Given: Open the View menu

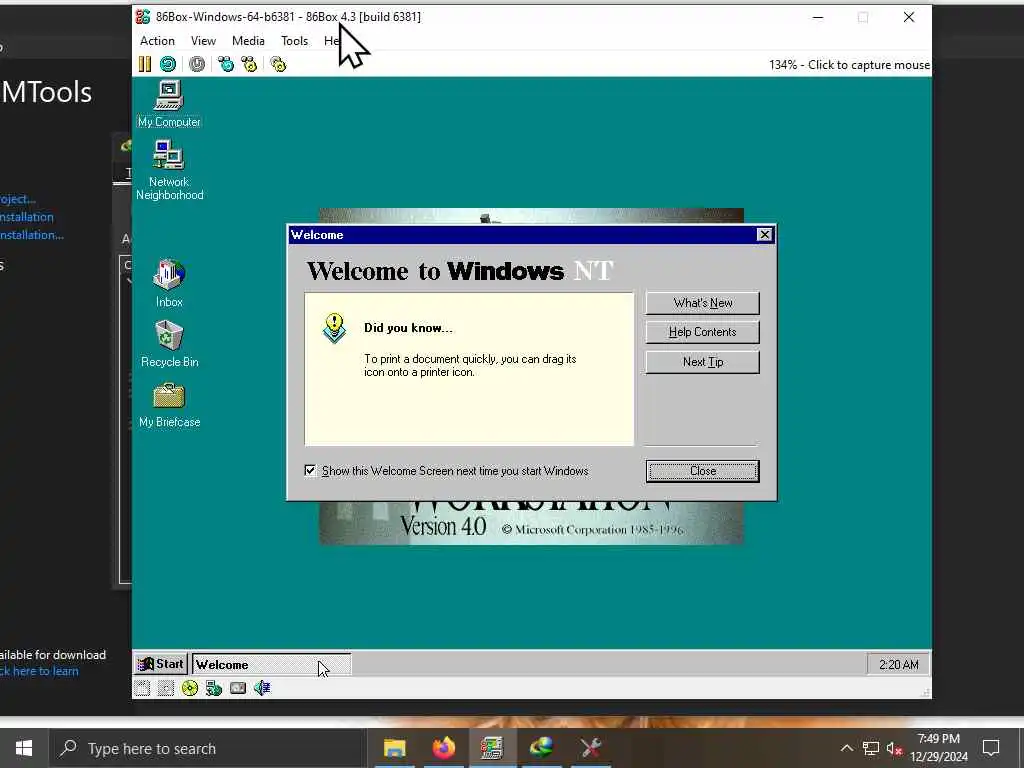Looking at the screenshot, I should pyautogui.click(x=203, y=40).
